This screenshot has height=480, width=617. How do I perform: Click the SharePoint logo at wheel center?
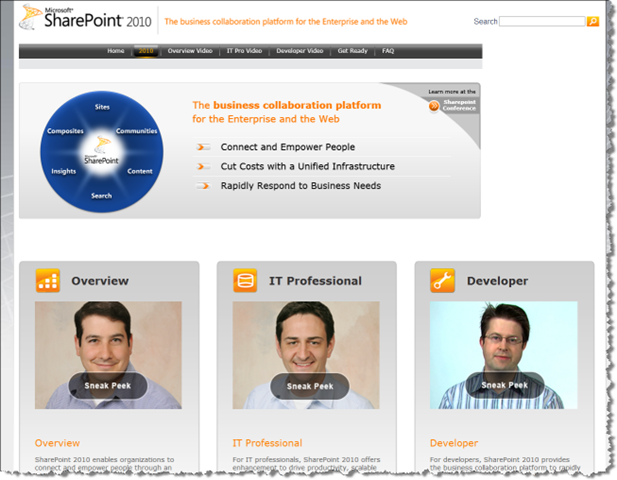(102, 150)
